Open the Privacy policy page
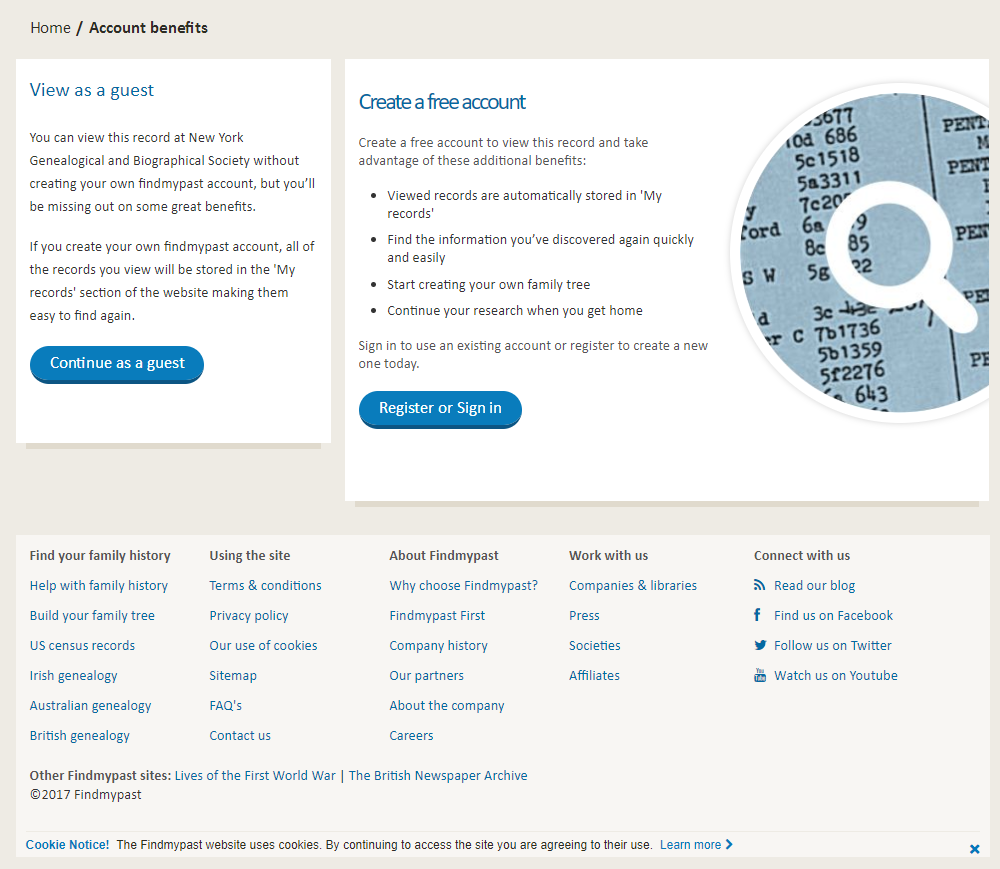The width and height of the screenshot is (1000, 869). point(248,616)
